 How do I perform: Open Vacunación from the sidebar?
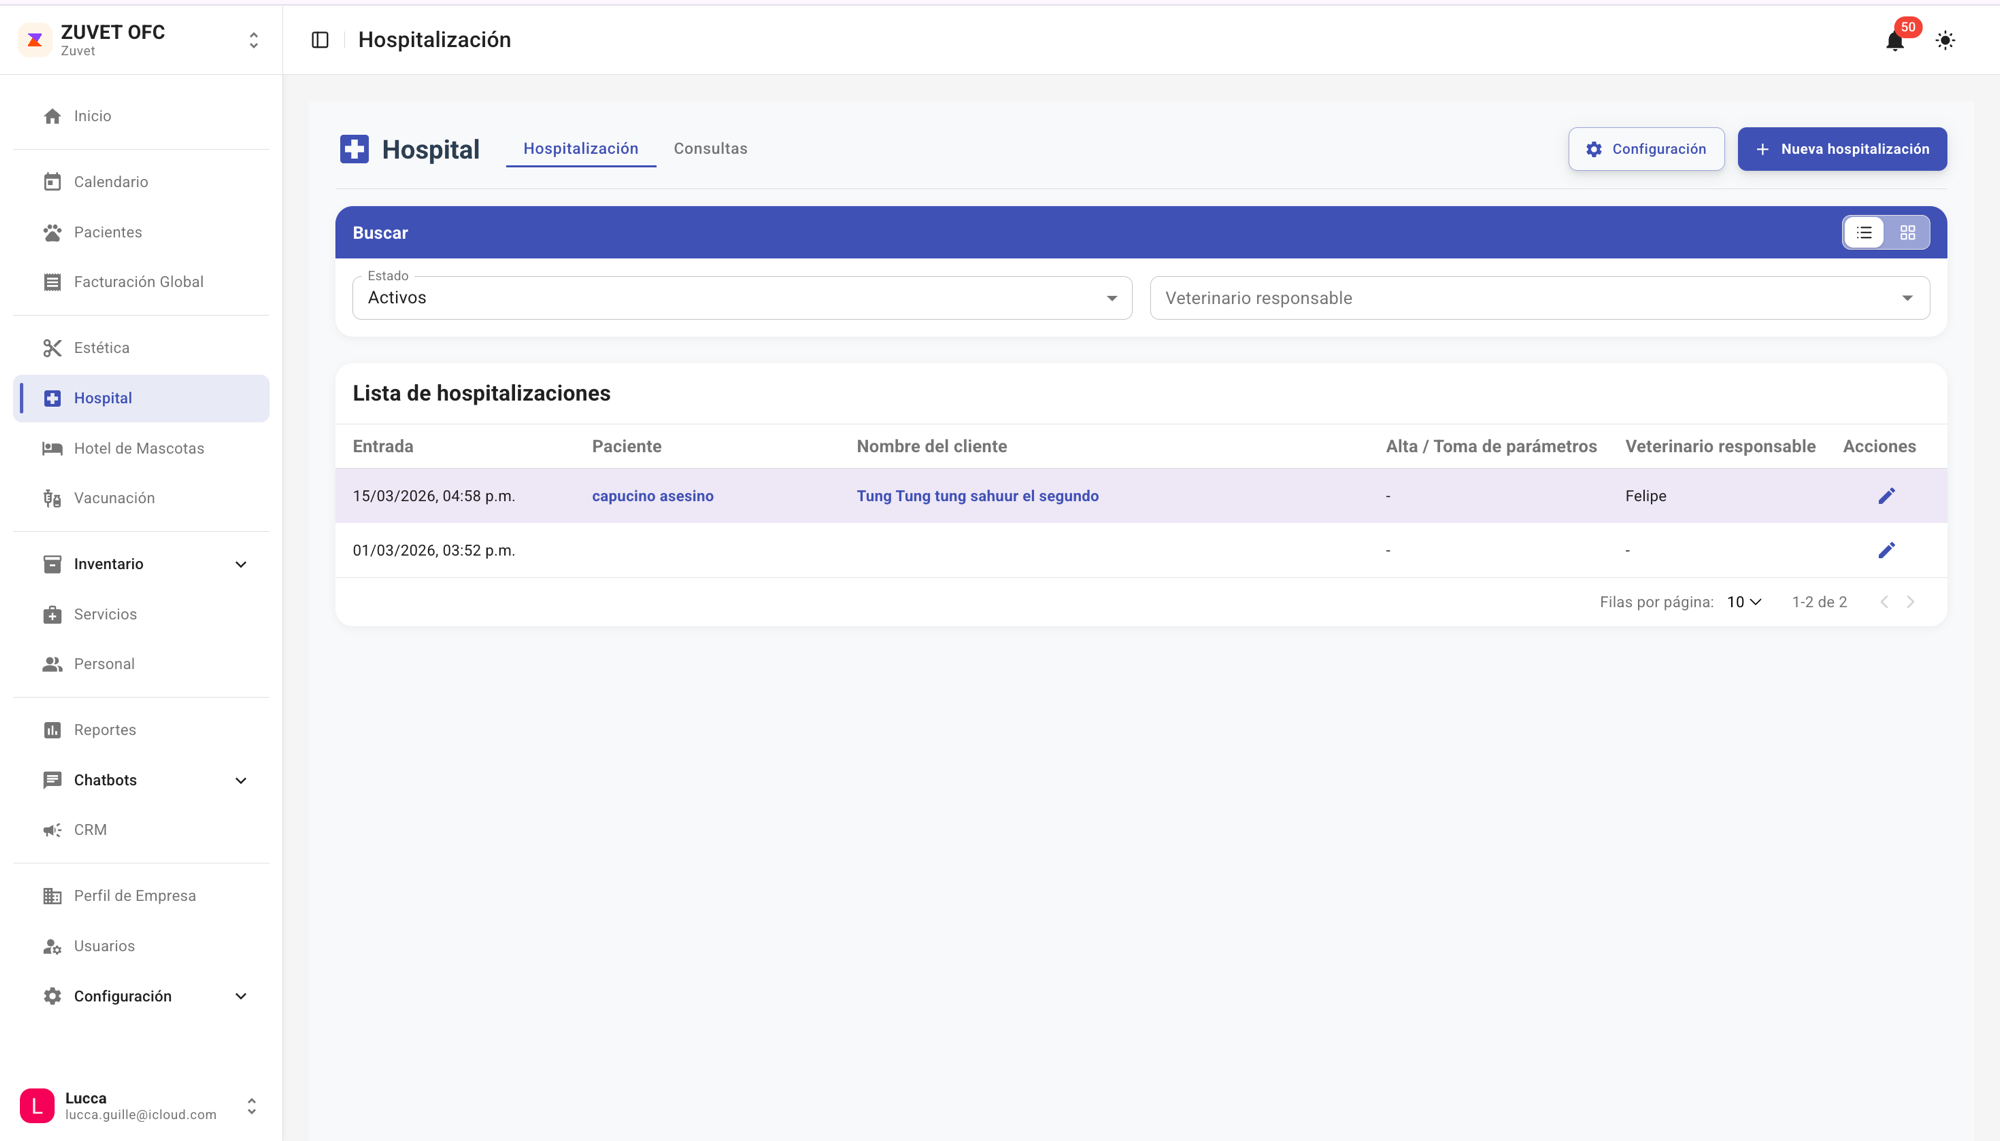[x=141, y=498]
